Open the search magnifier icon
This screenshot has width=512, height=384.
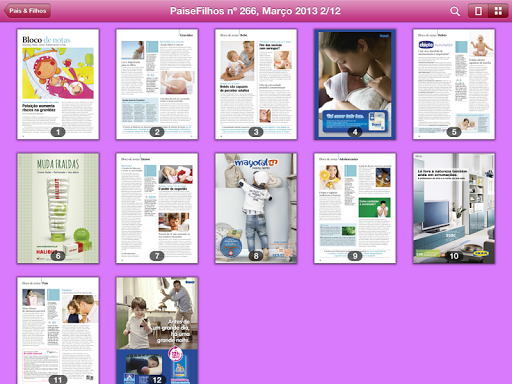coord(455,11)
